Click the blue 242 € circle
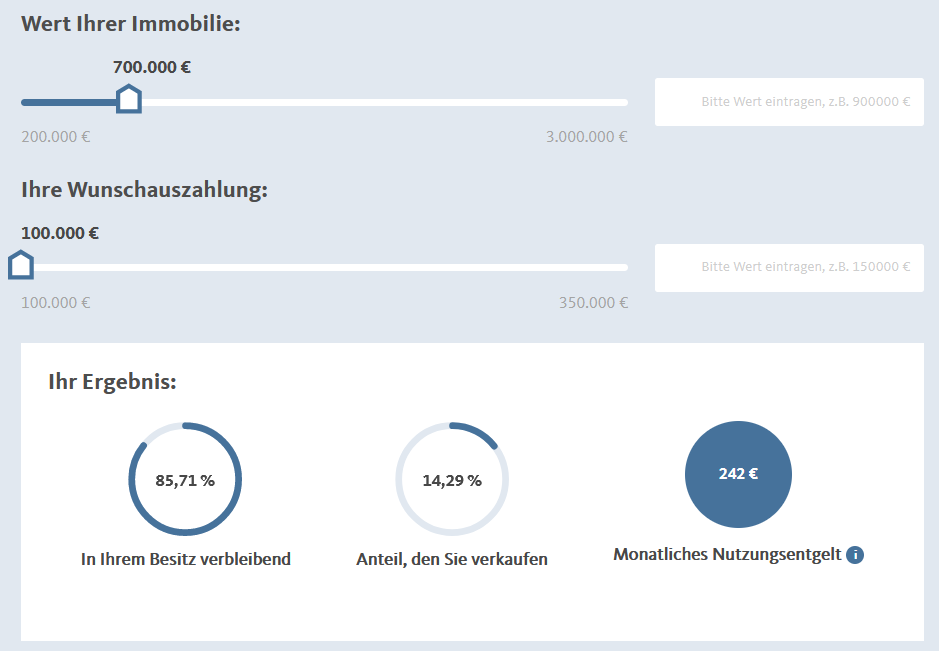The height and width of the screenshot is (651, 939). click(738, 474)
